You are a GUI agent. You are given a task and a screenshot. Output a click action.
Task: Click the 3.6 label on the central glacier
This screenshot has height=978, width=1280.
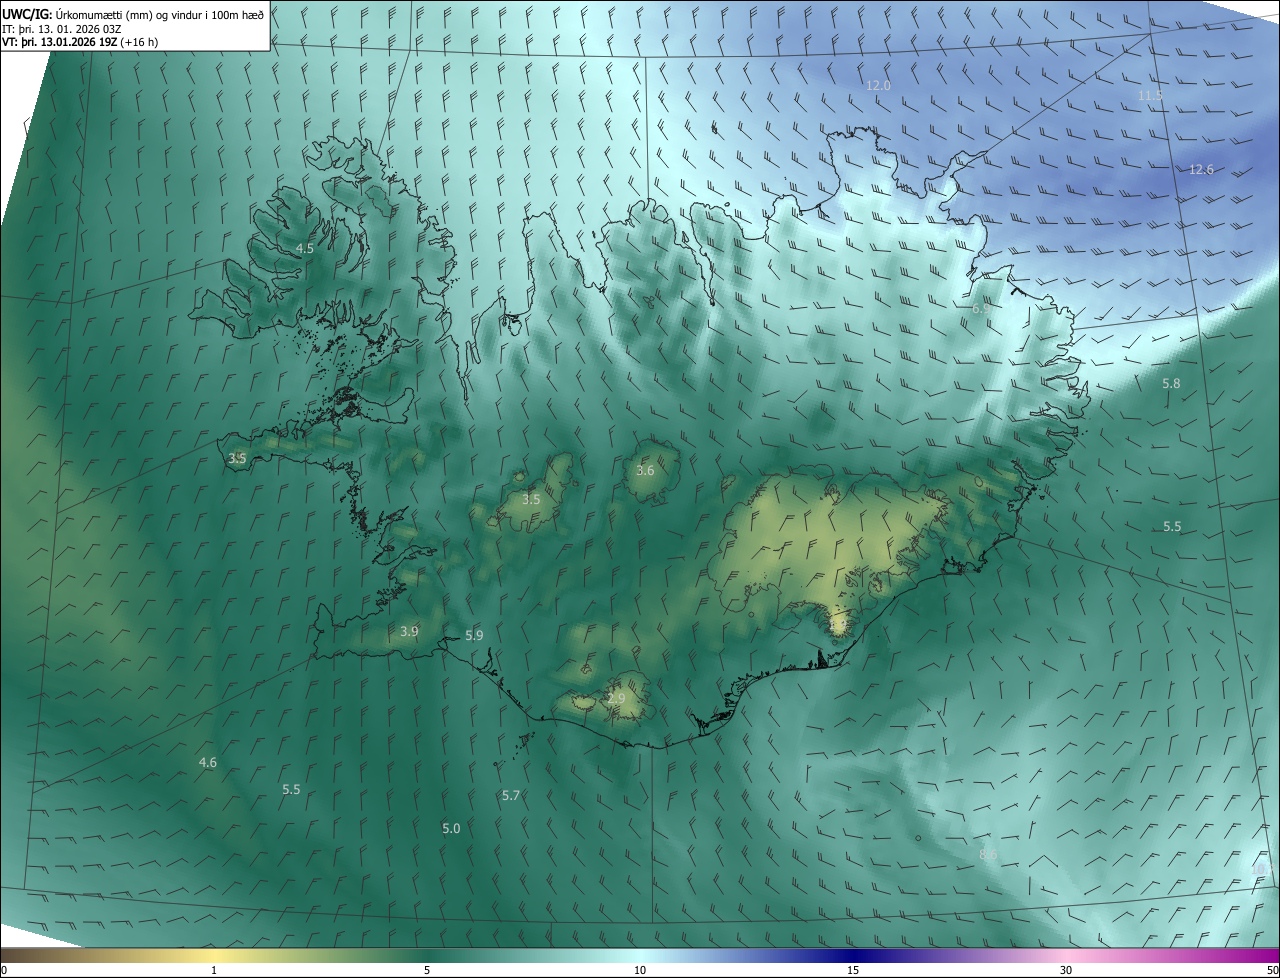point(645,470)
